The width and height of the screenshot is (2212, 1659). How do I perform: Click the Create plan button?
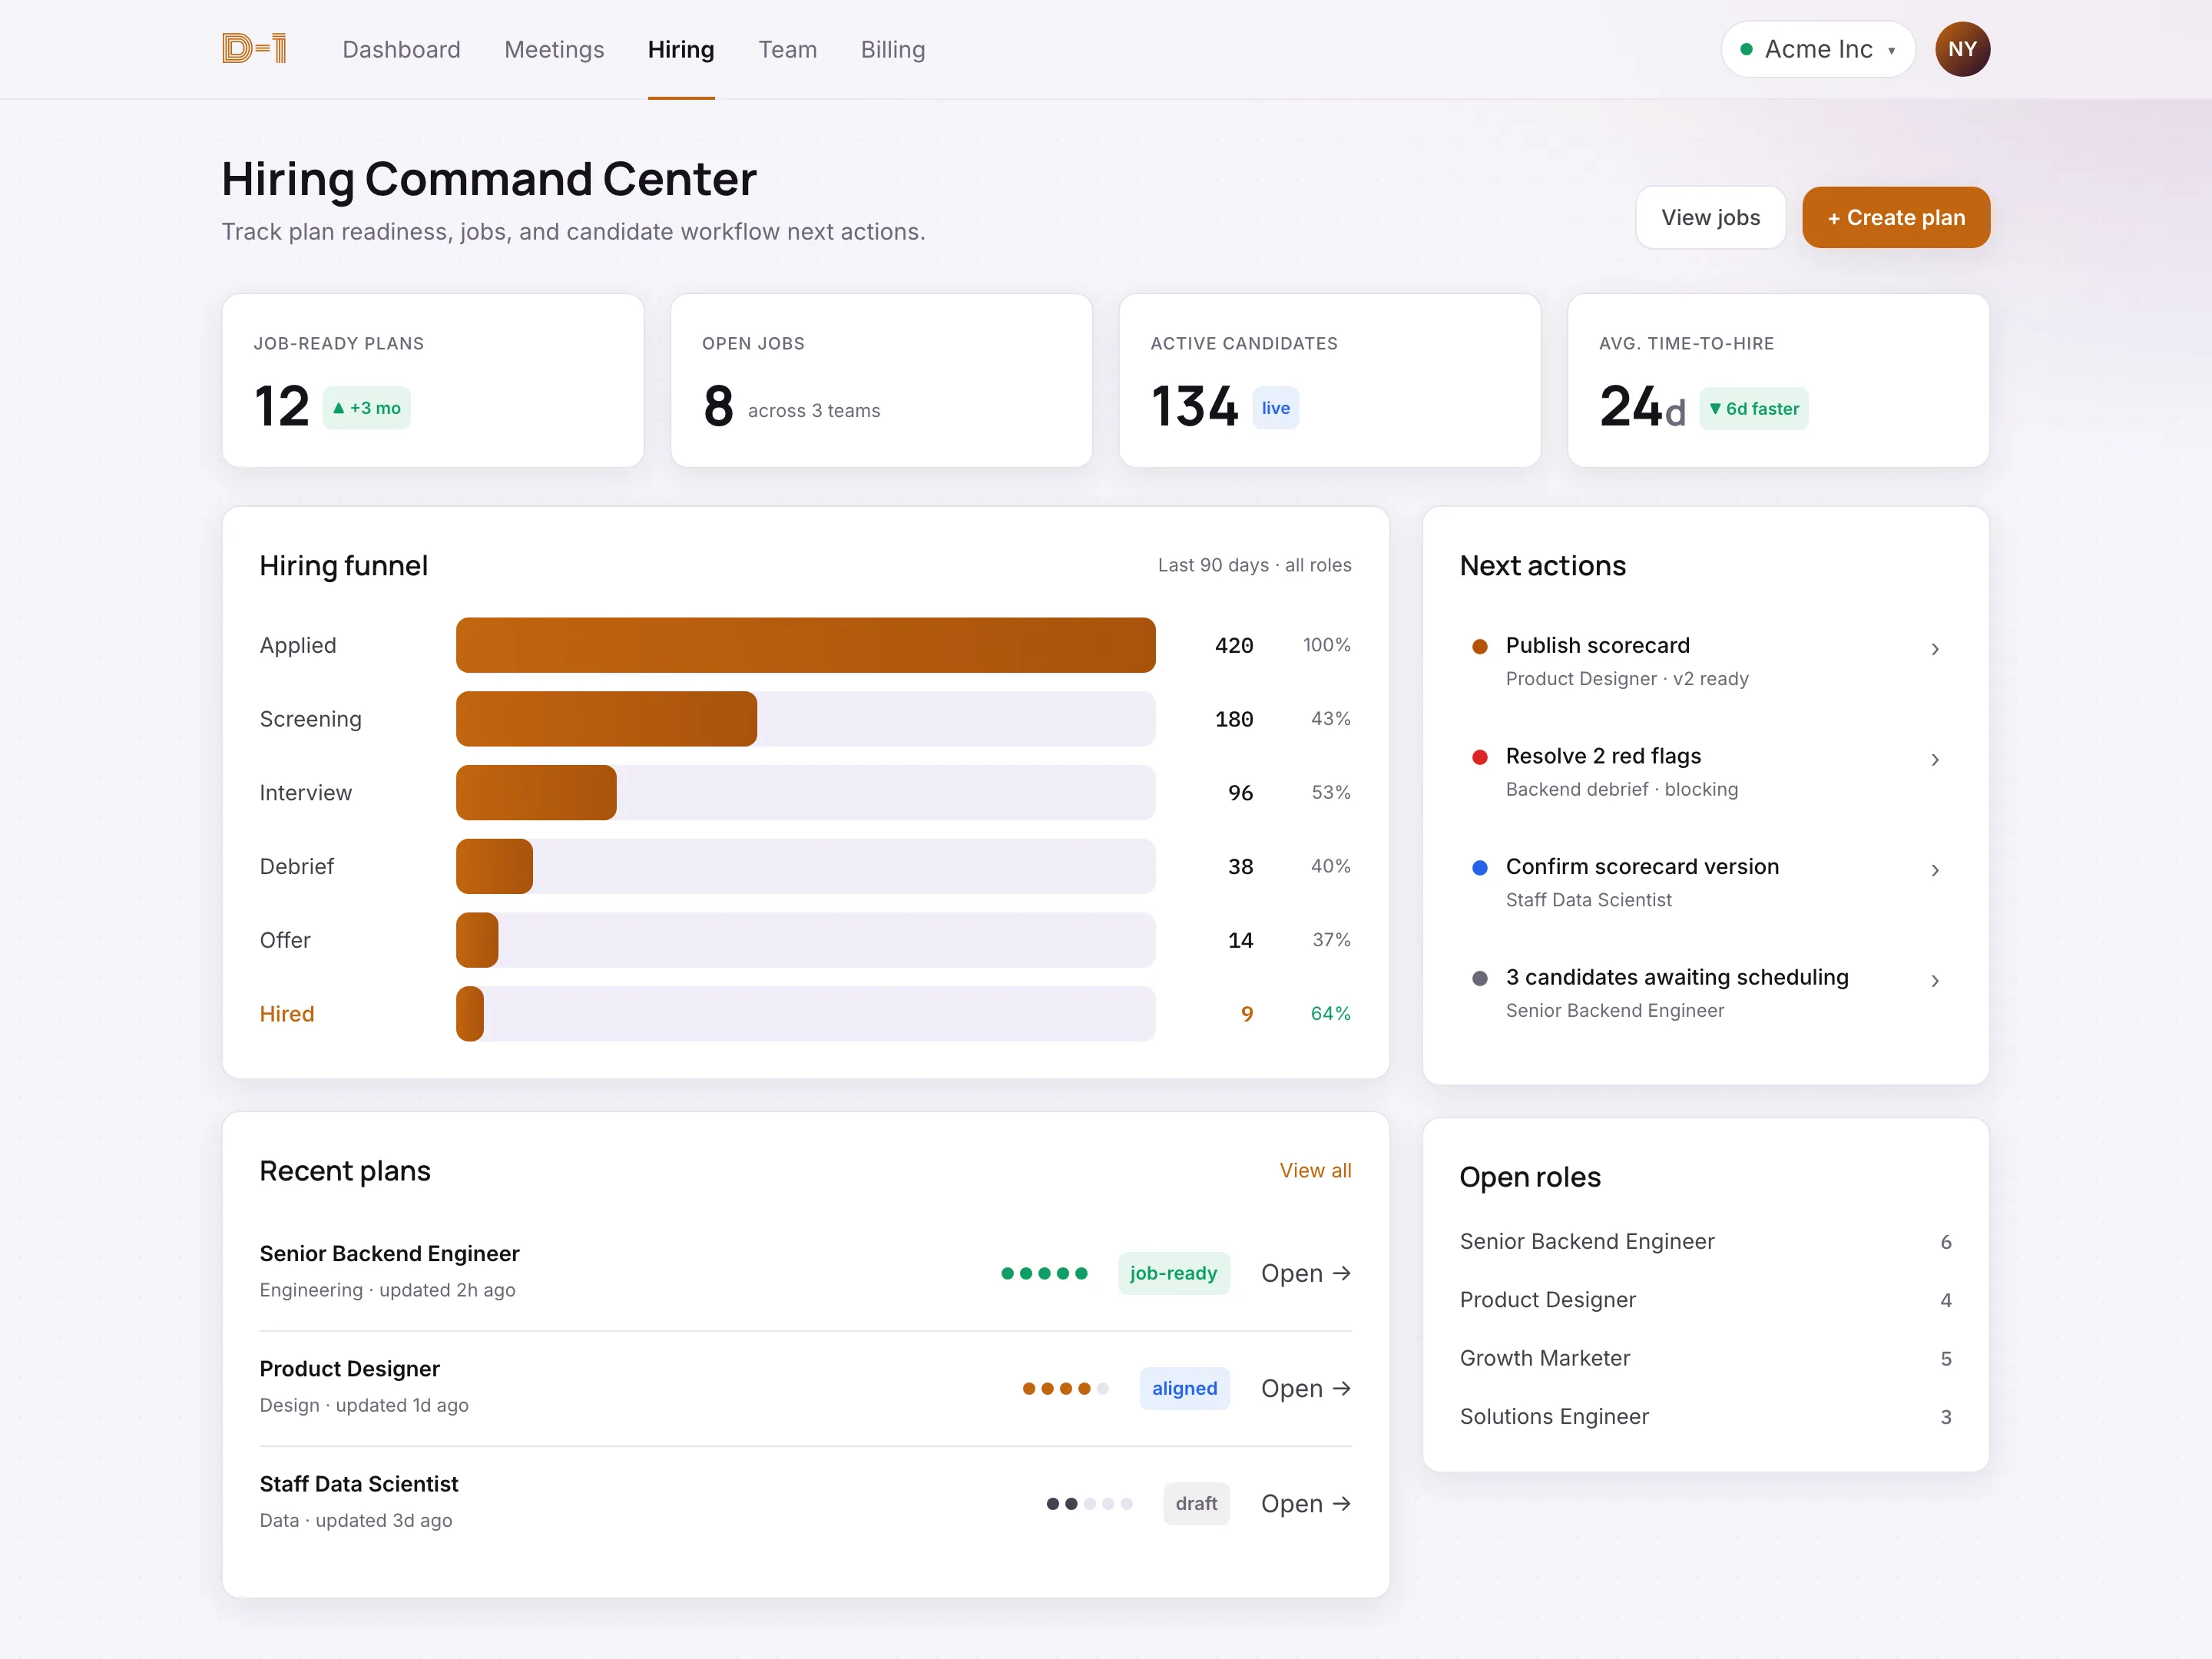1896,217
